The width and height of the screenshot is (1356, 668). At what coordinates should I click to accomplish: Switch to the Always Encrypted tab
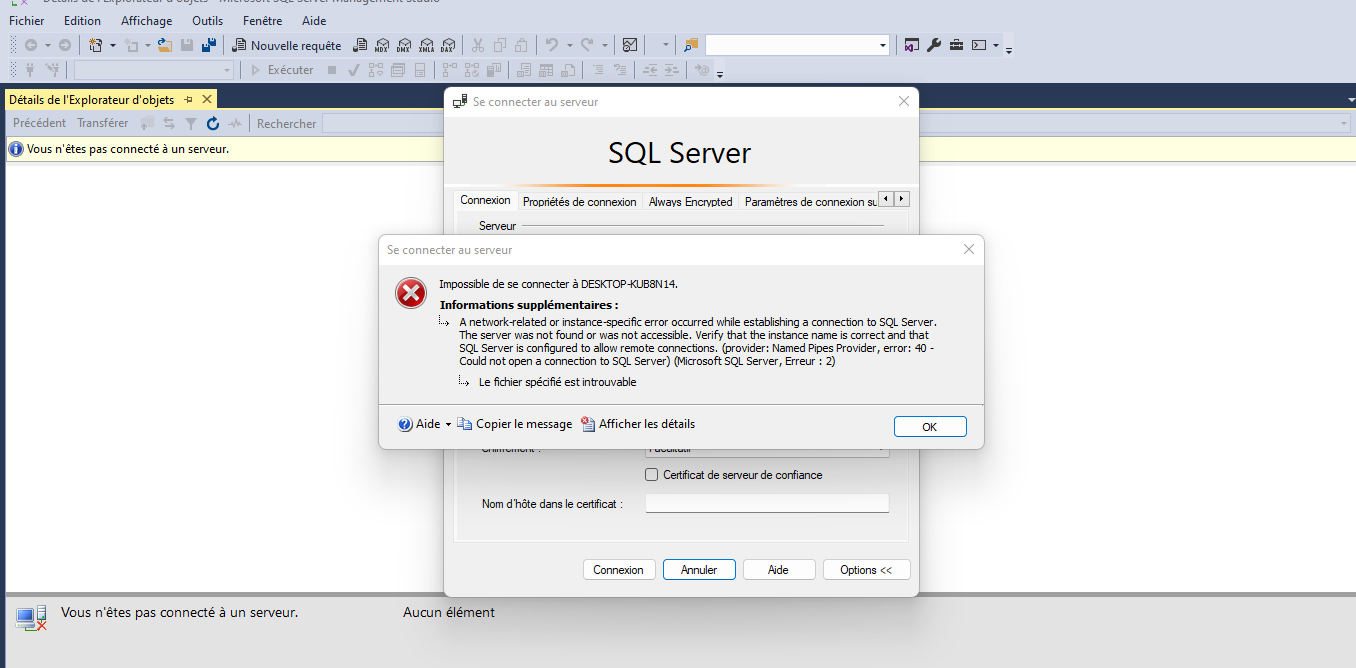(x=691, y=202)
